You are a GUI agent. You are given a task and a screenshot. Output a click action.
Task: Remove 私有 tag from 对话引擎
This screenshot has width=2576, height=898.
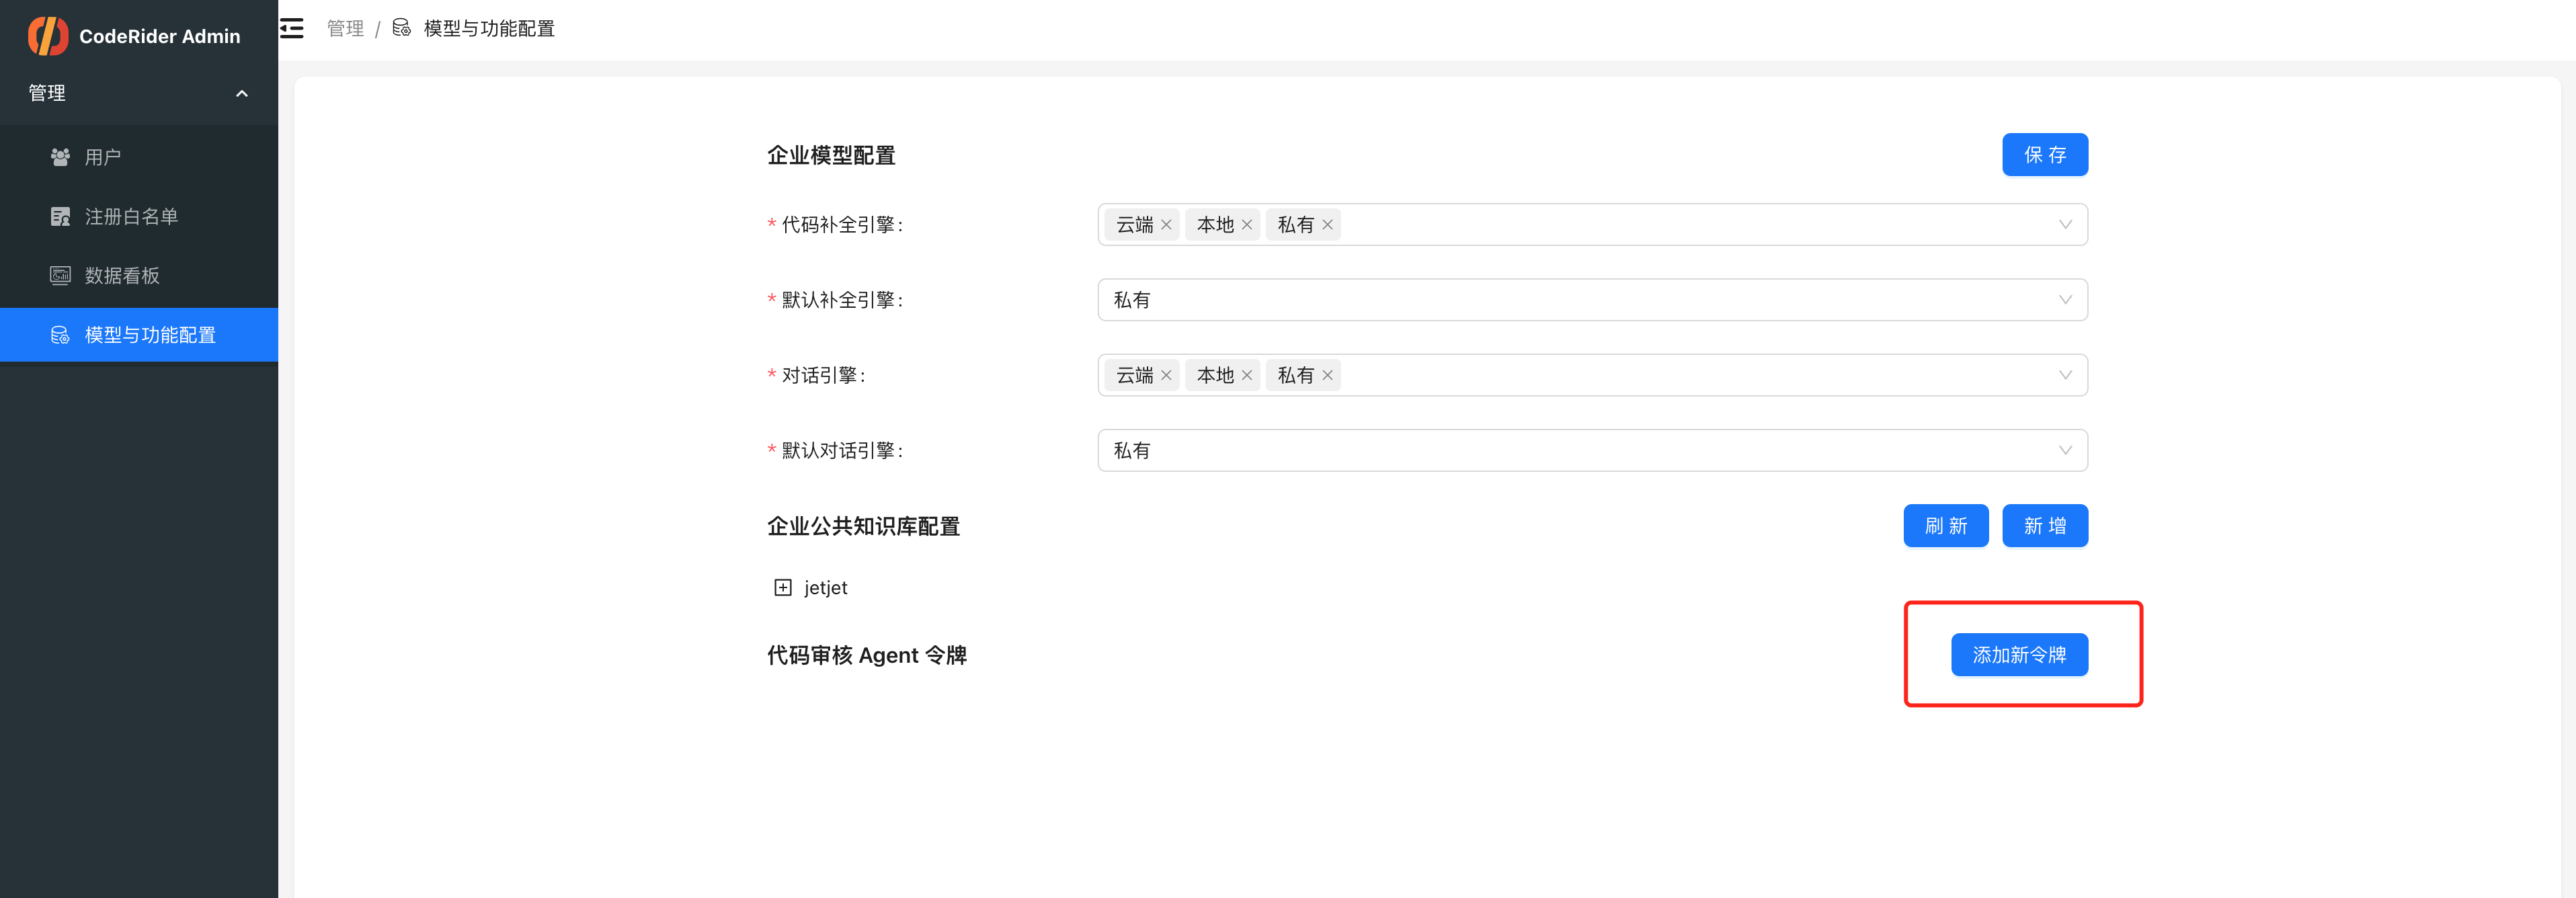coord(1328,375)
